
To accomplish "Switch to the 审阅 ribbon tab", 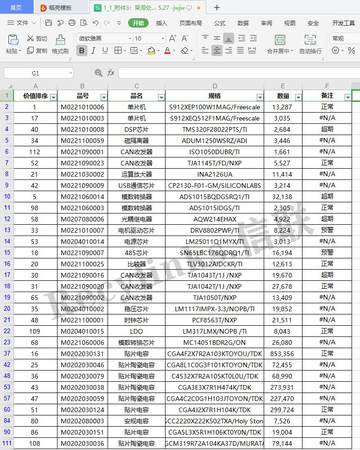I will pos(266,23).
